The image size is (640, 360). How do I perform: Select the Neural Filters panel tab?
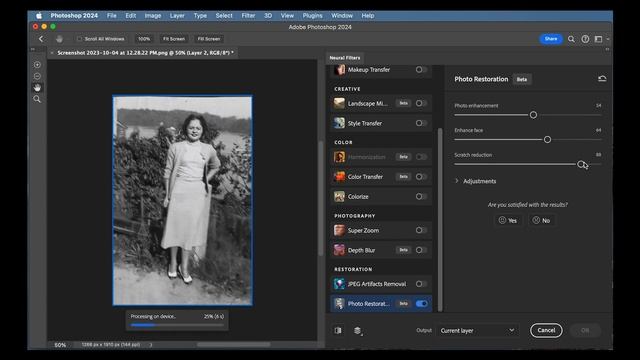(344, 58)
